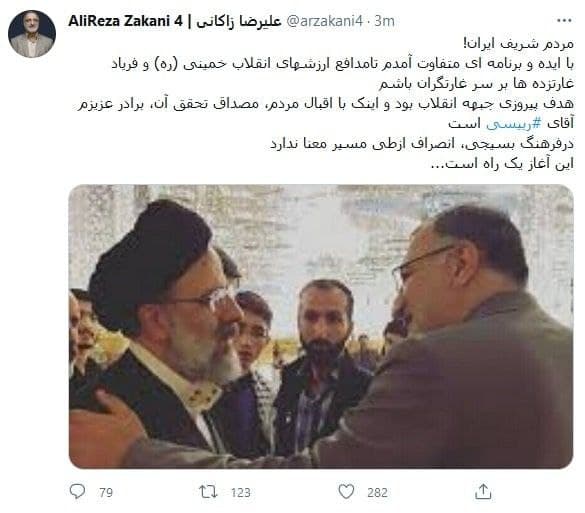Open the @arzakani4 handle link

pos(324,21)
